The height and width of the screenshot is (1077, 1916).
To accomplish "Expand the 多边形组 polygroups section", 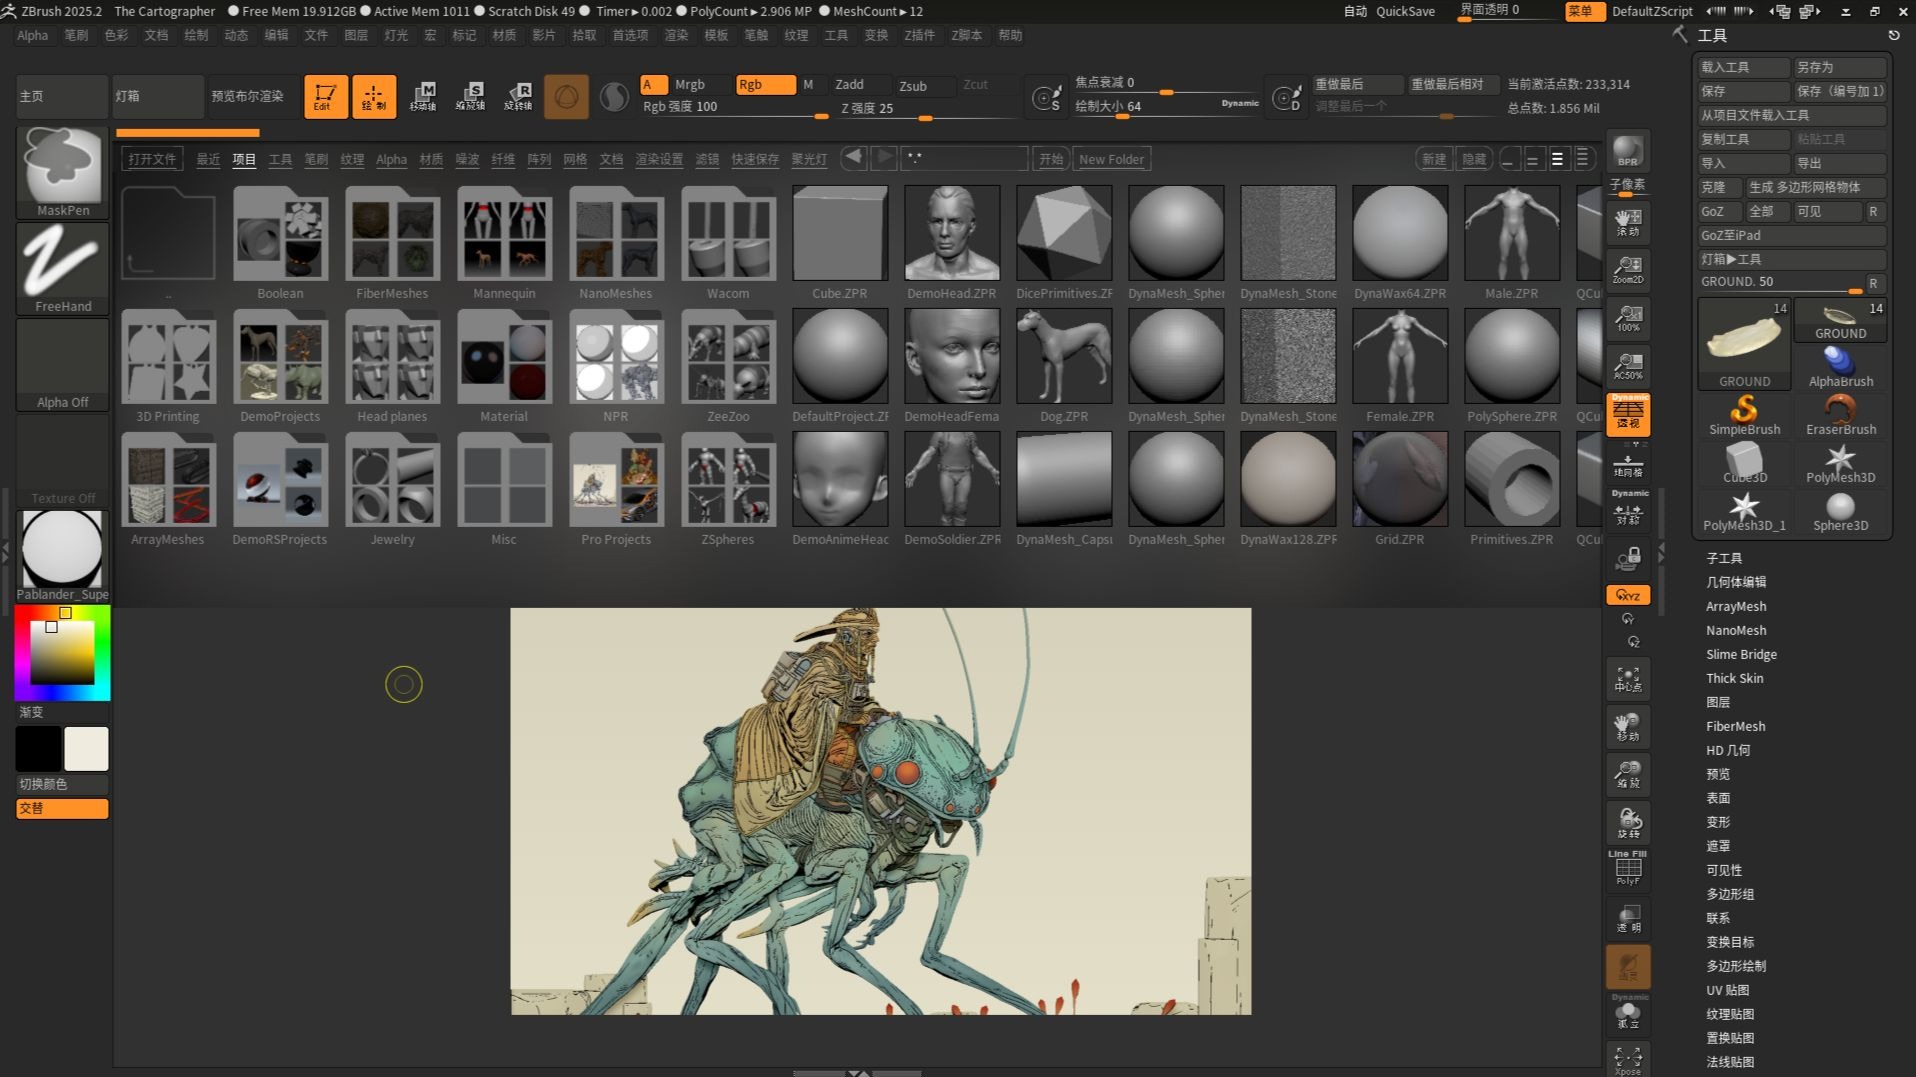I will coord(1730,894).
